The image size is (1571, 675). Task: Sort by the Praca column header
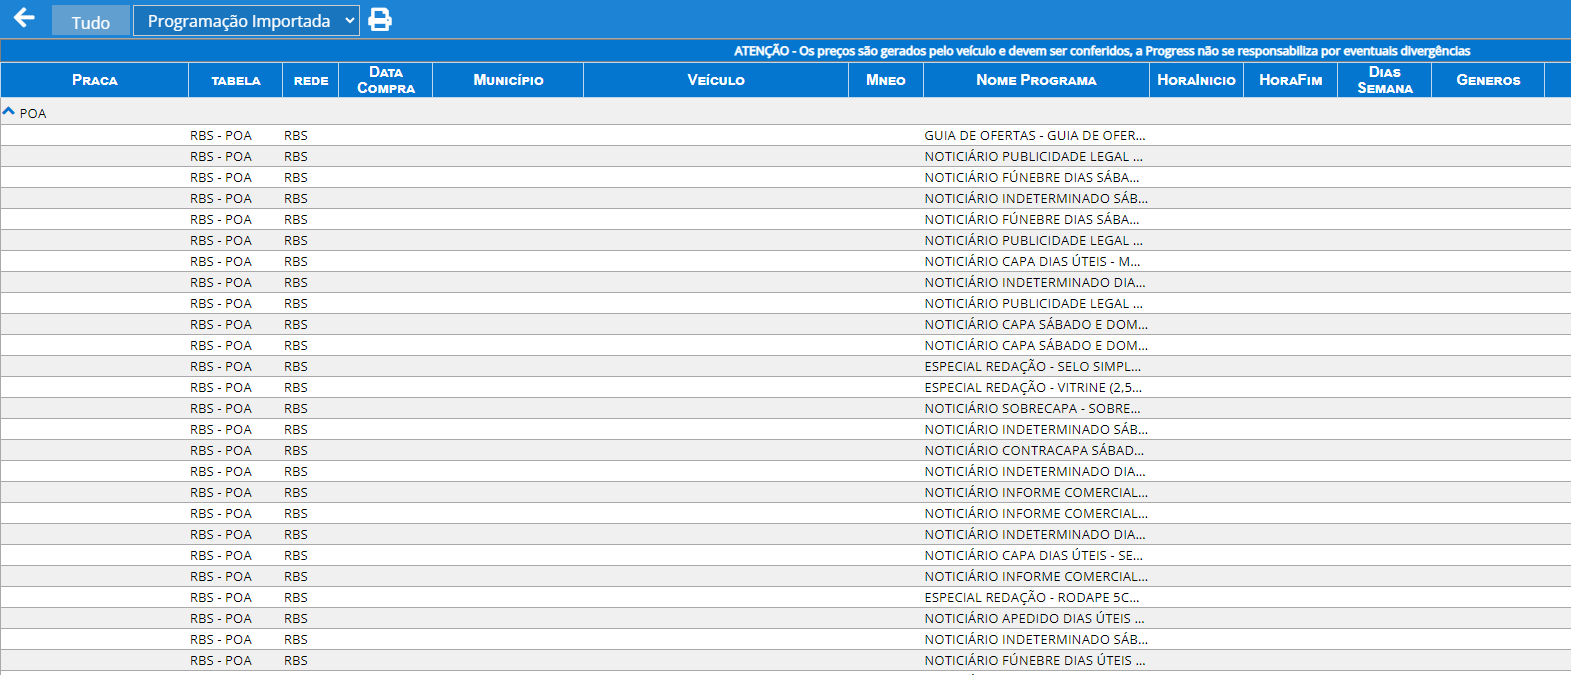[95, 80]
